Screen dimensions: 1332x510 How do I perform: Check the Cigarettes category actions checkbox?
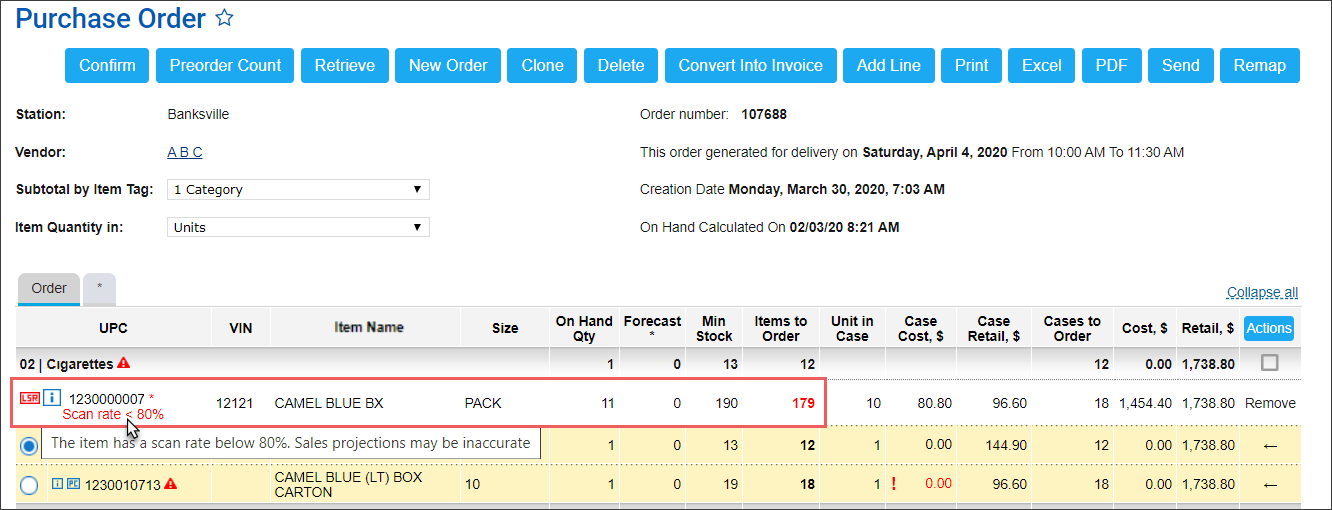[x=1270, y=363]
